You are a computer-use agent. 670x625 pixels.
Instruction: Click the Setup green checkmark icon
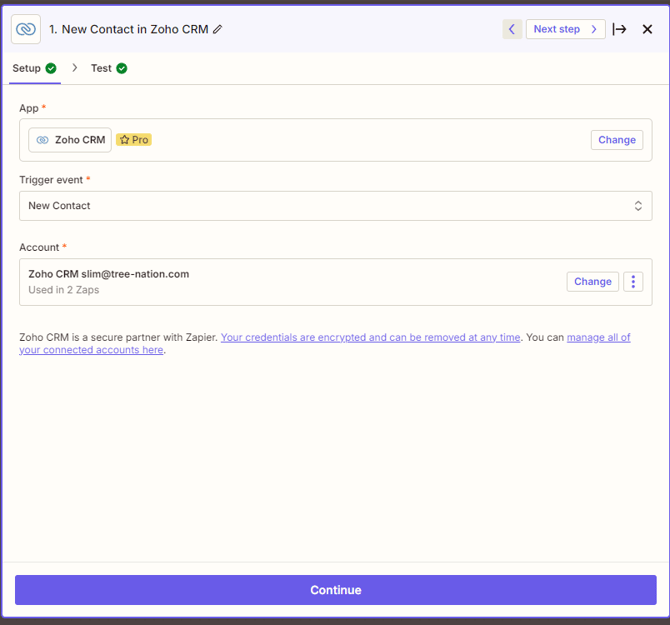(x=51, y=68)
